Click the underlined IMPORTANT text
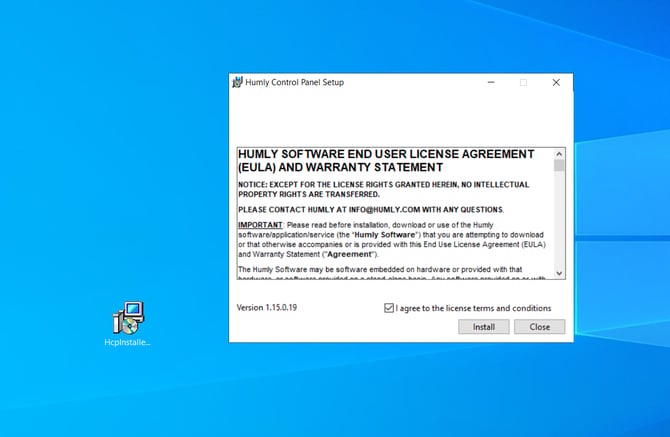The image size is (670, 437). coord(260,225)
